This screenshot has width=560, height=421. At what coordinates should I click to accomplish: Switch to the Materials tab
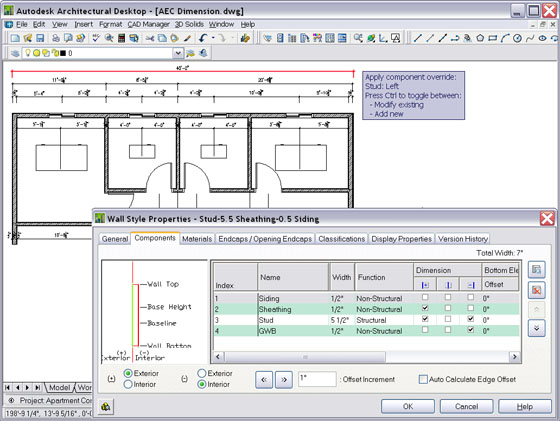197,239
